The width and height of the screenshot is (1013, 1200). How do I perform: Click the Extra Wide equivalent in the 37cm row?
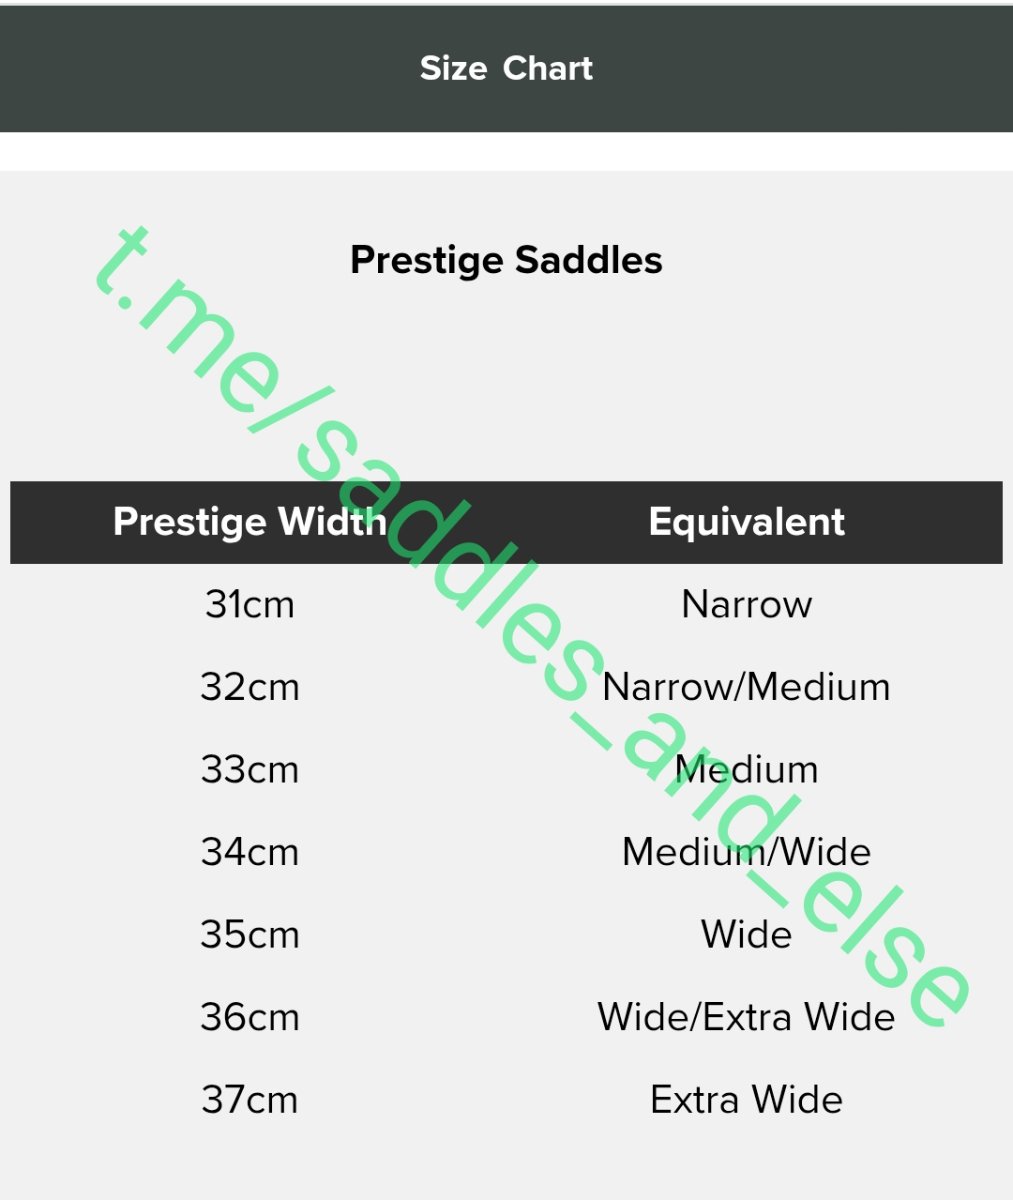pyautogui.click(x=746, y=1099)
